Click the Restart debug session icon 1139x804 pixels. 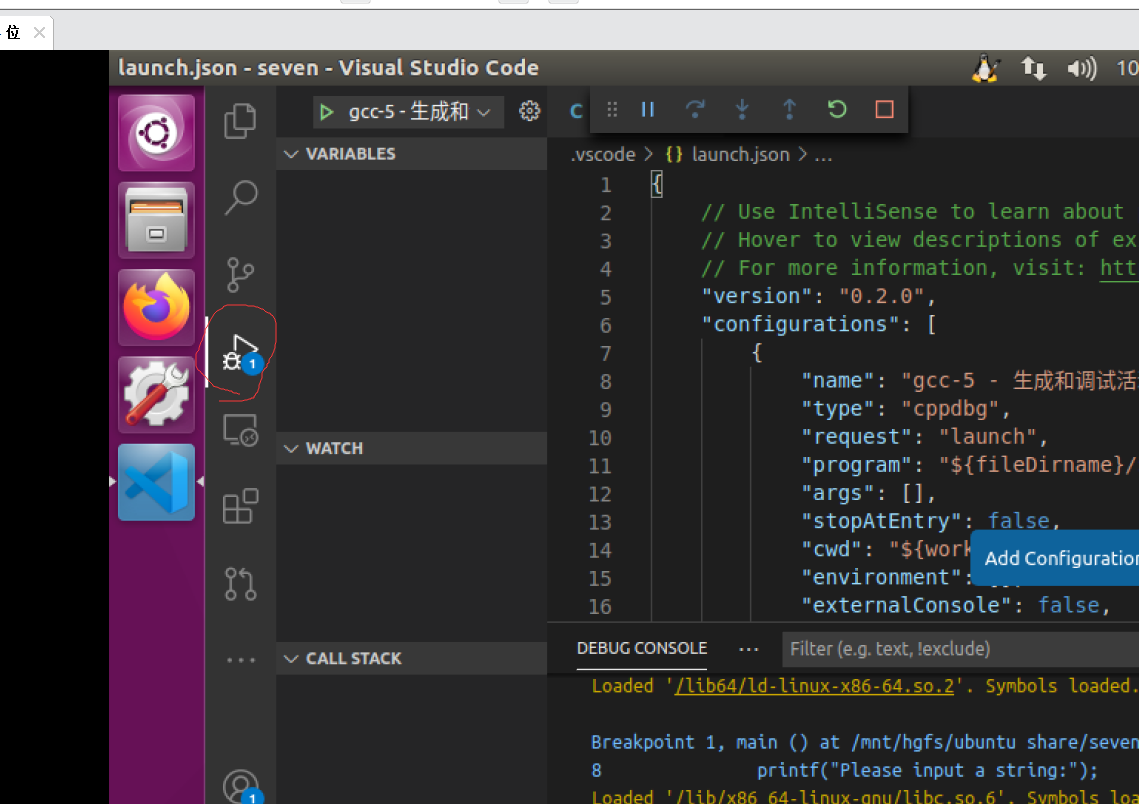(836, 110)
